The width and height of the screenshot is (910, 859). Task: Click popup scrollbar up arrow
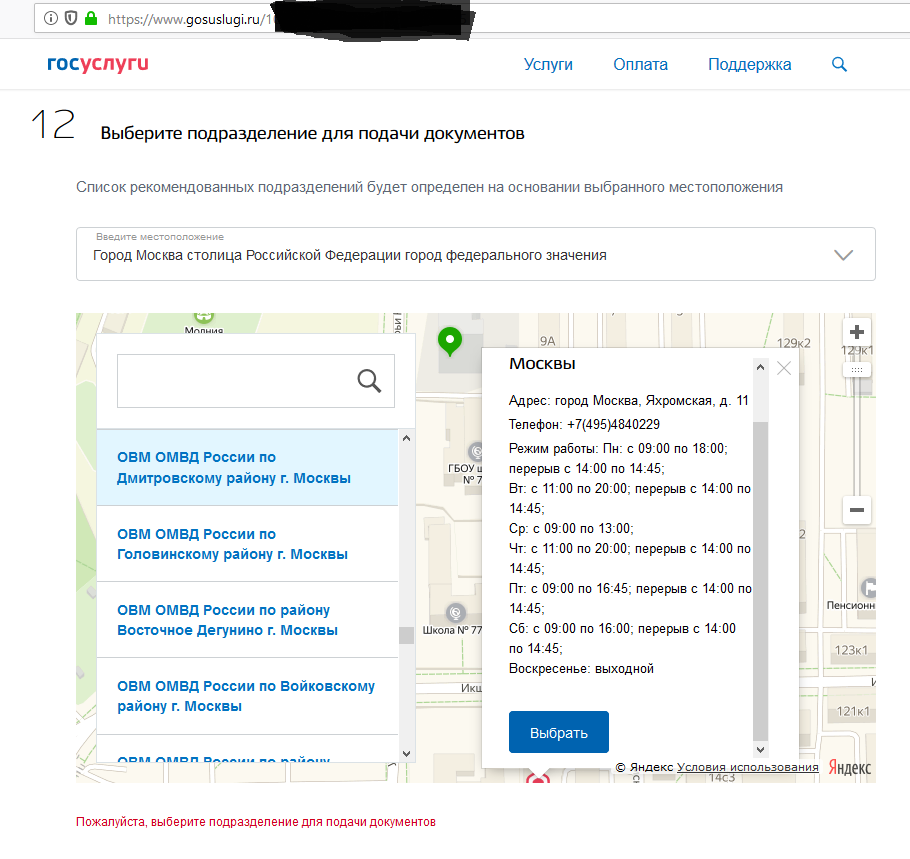click(760, 367)
